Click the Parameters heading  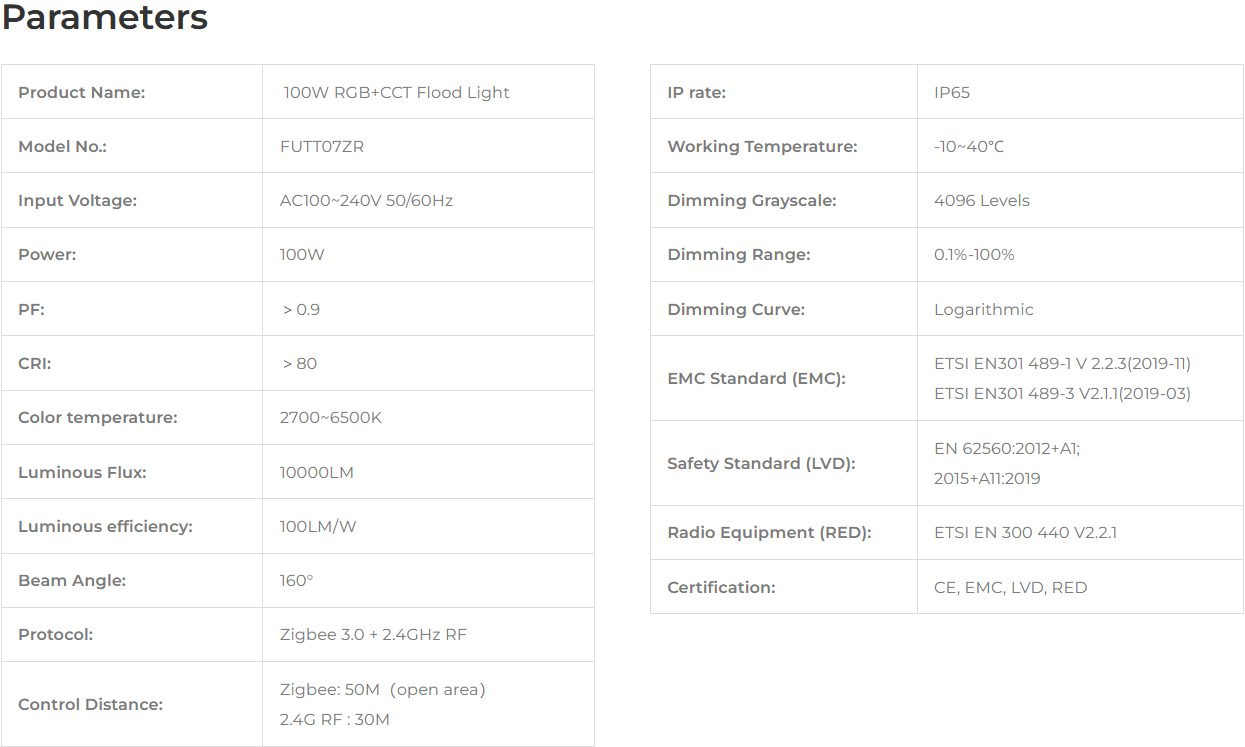[105, 18]
